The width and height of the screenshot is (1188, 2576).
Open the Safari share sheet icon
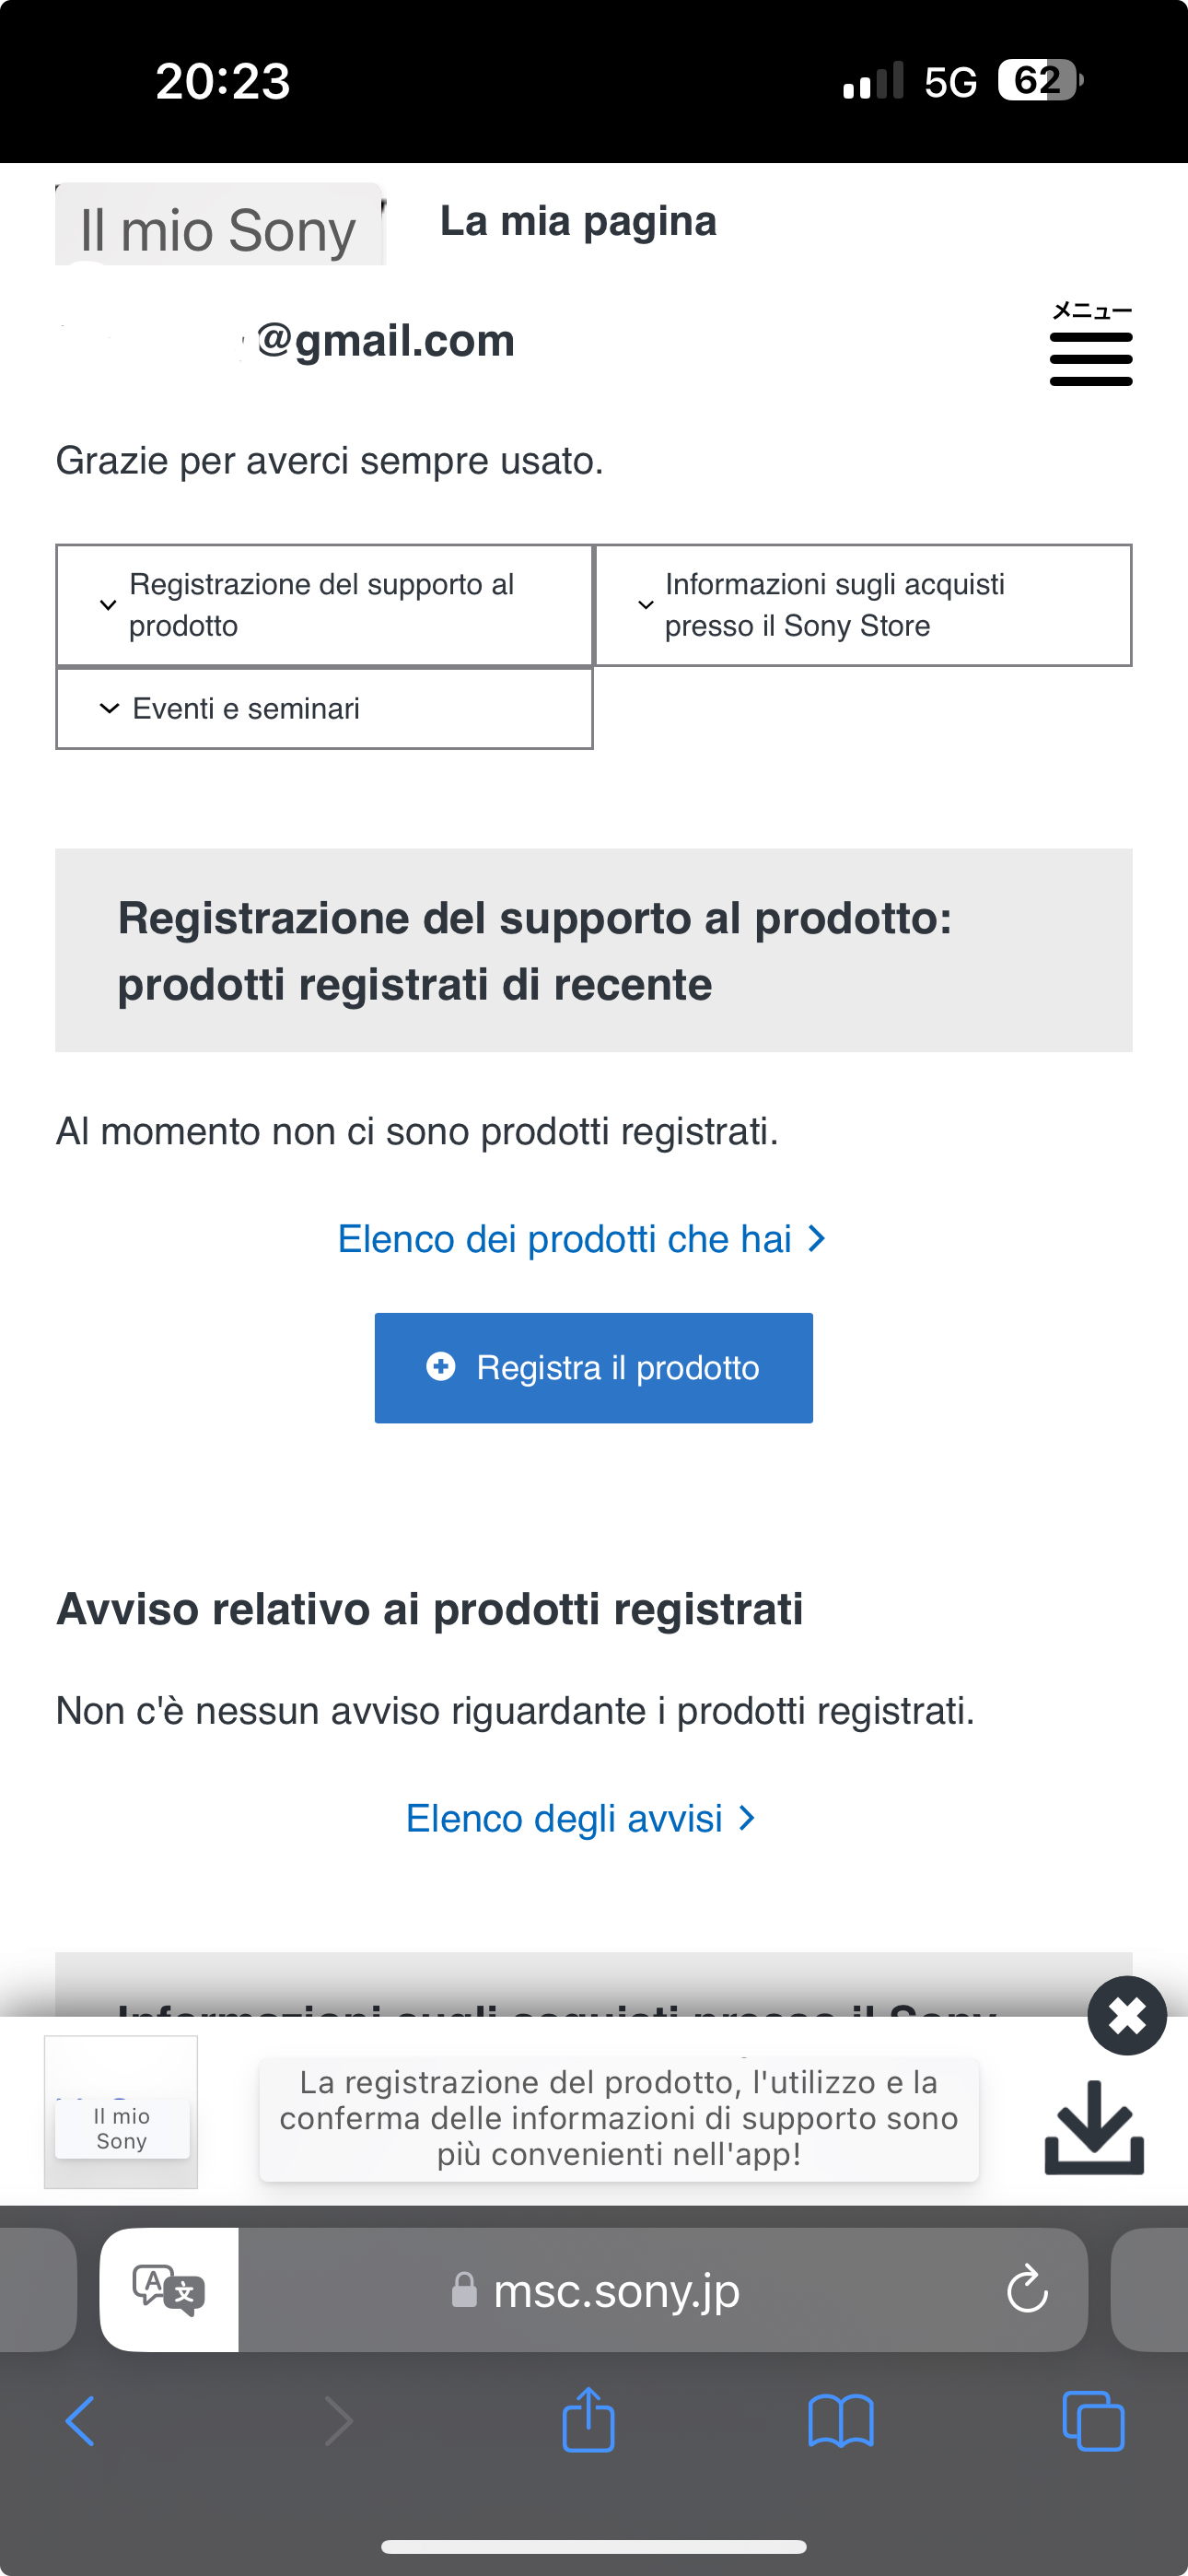point(588,2421)
